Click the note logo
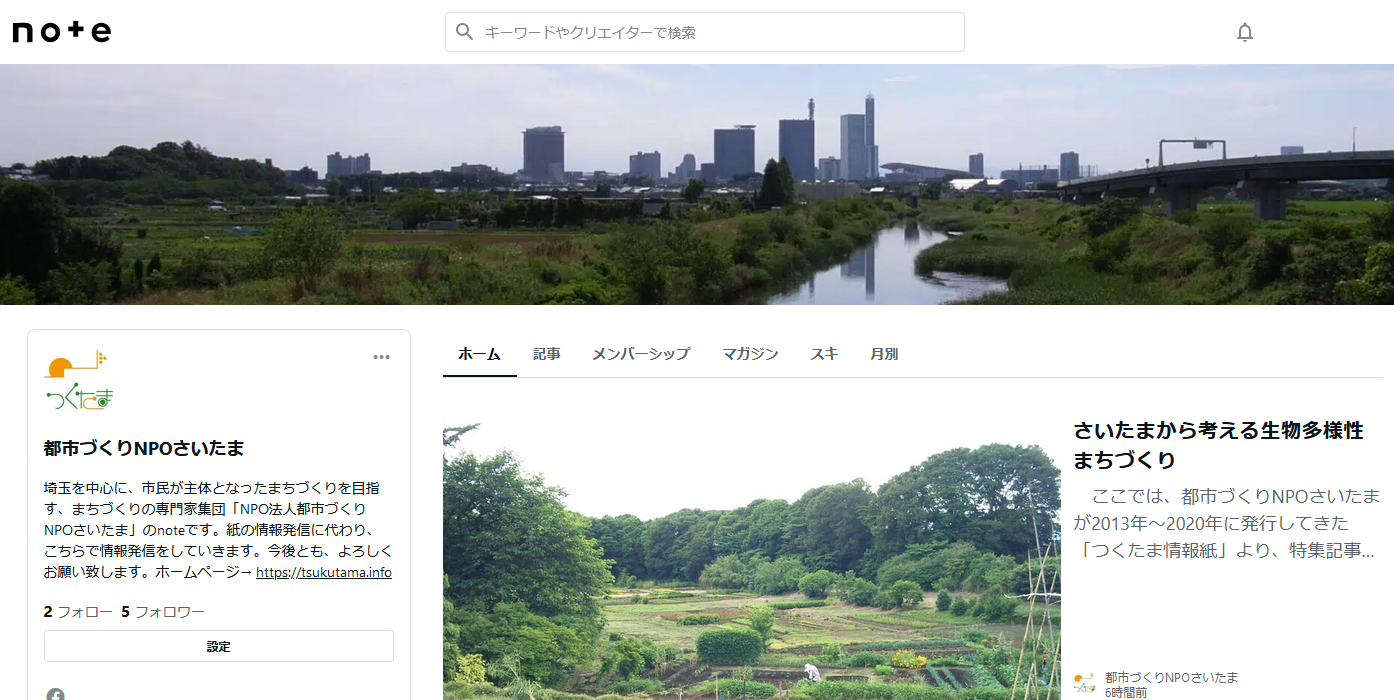Viewport: 1394px width, 700px height. (x=62, y=32)
